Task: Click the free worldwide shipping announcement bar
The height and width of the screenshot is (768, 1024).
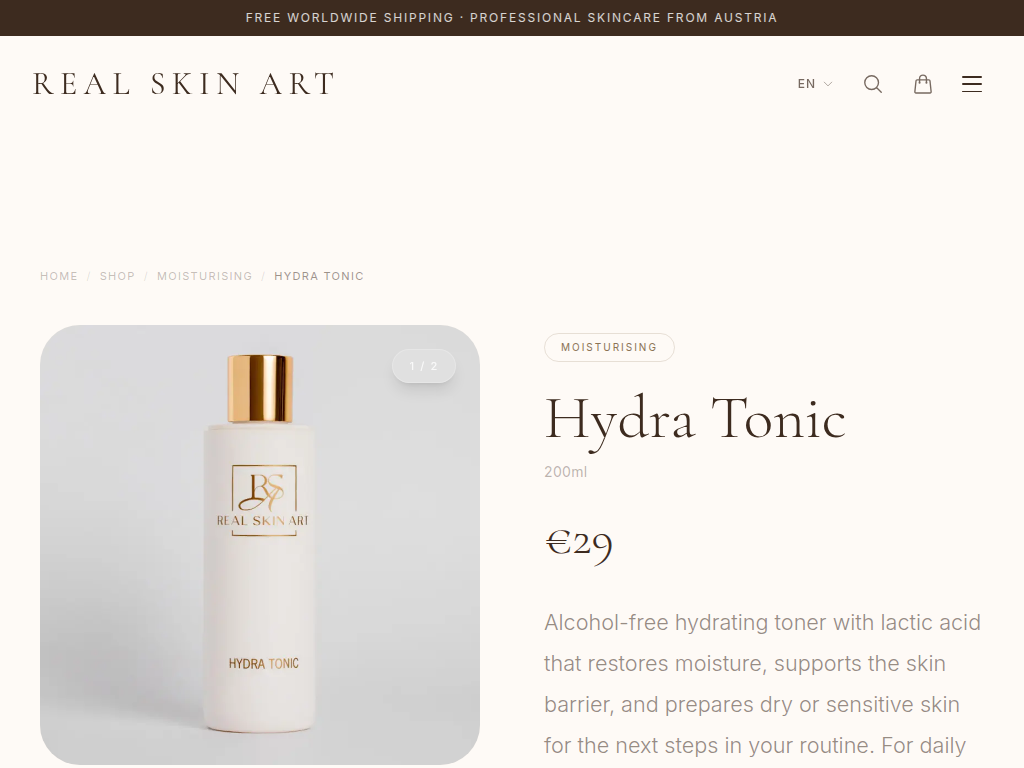Action: (x=512, y=18)
